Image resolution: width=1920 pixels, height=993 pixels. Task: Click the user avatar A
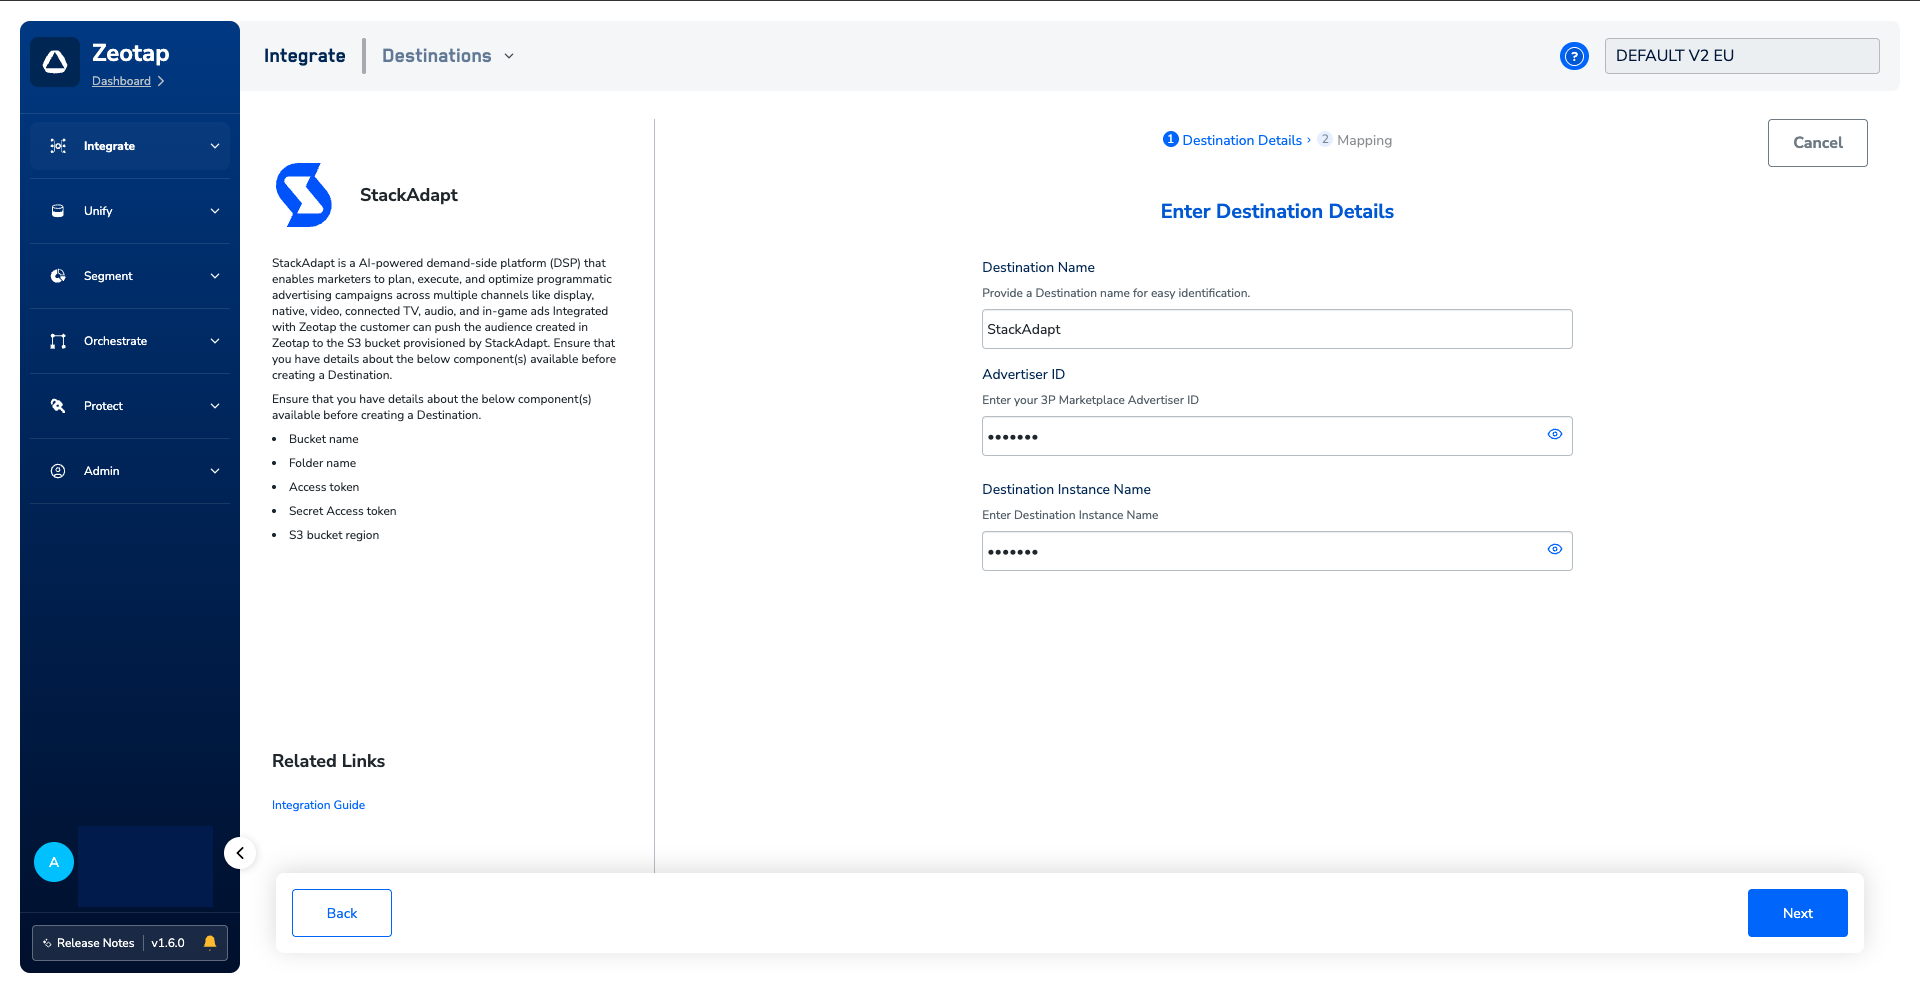click(x=54, y=862)
